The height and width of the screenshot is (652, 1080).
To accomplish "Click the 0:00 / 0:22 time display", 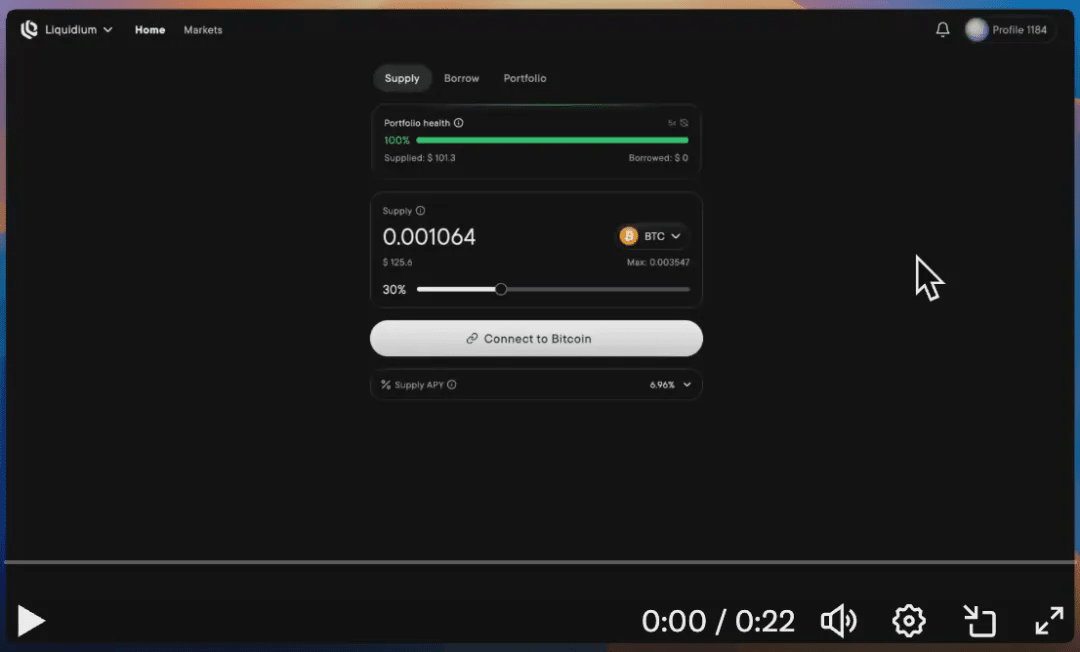I will (718, 622).
